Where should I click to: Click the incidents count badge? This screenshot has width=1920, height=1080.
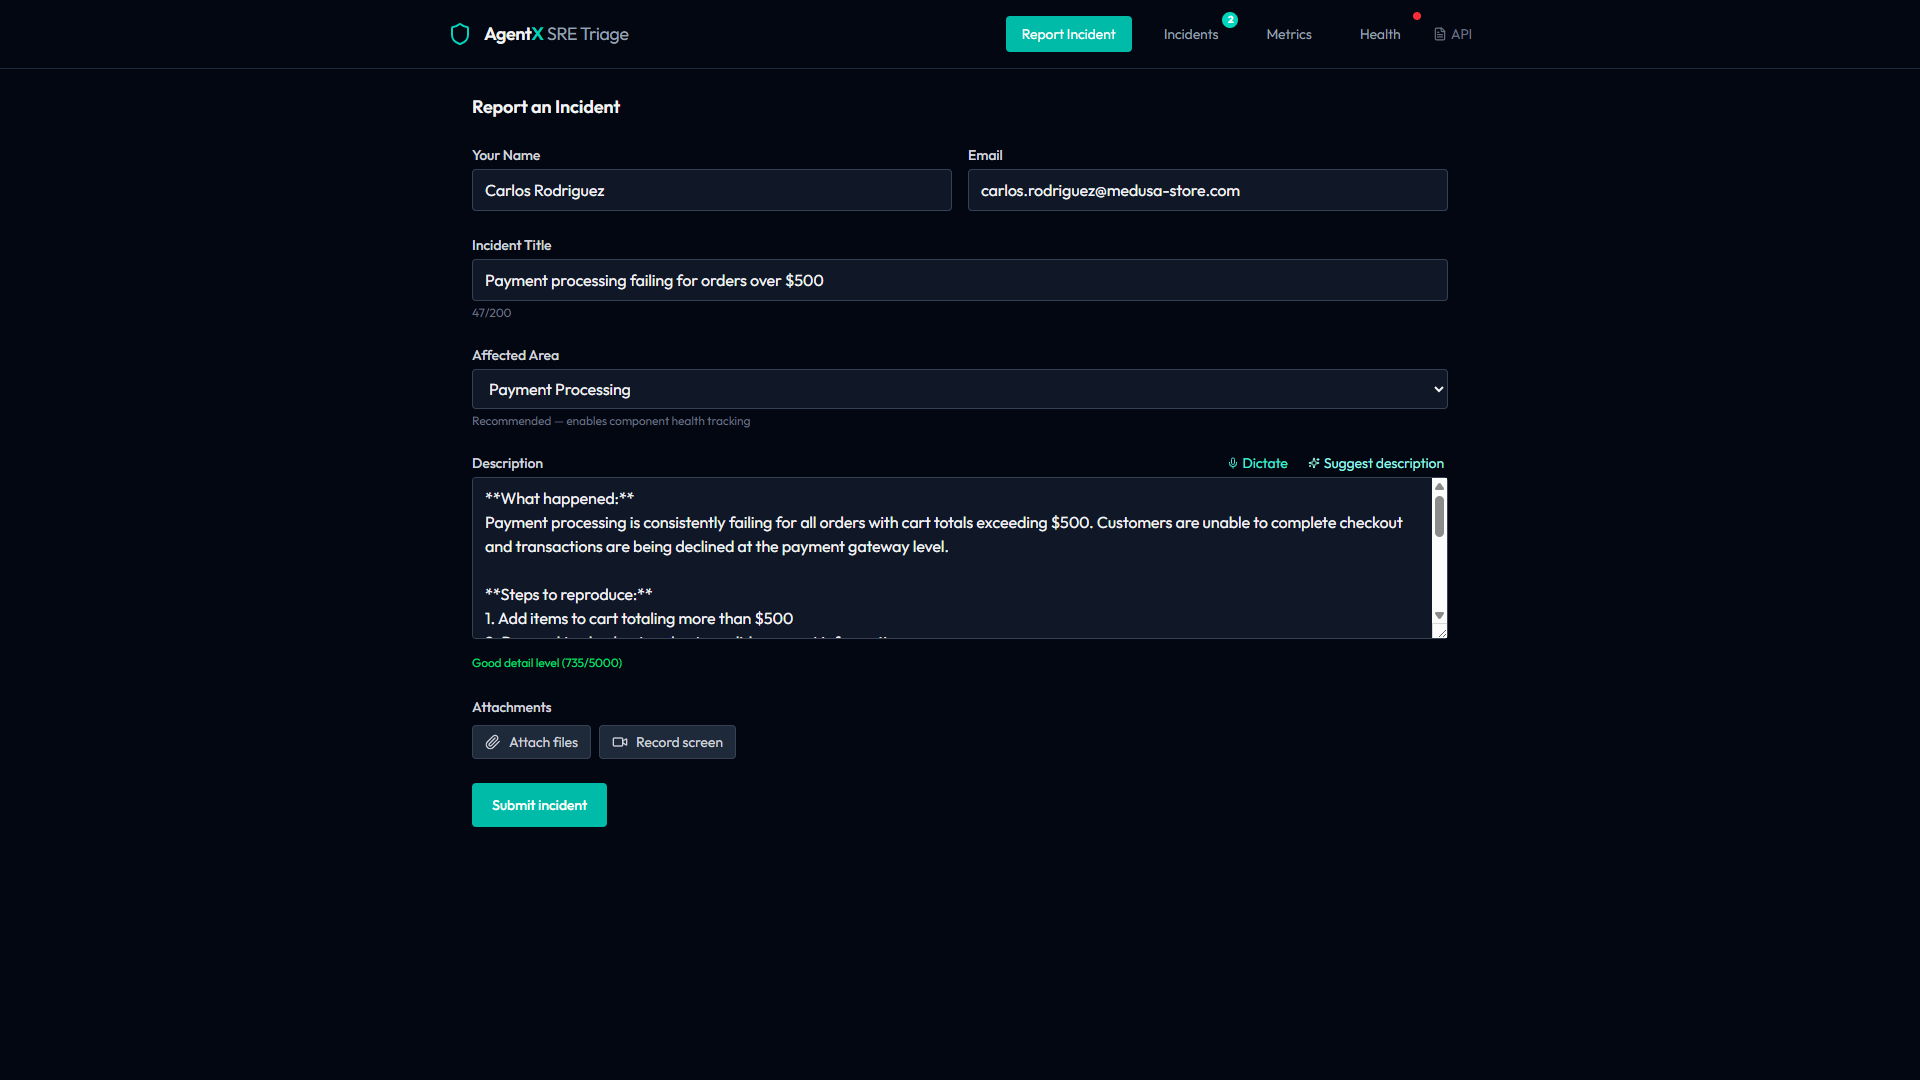pos(1231,19)
